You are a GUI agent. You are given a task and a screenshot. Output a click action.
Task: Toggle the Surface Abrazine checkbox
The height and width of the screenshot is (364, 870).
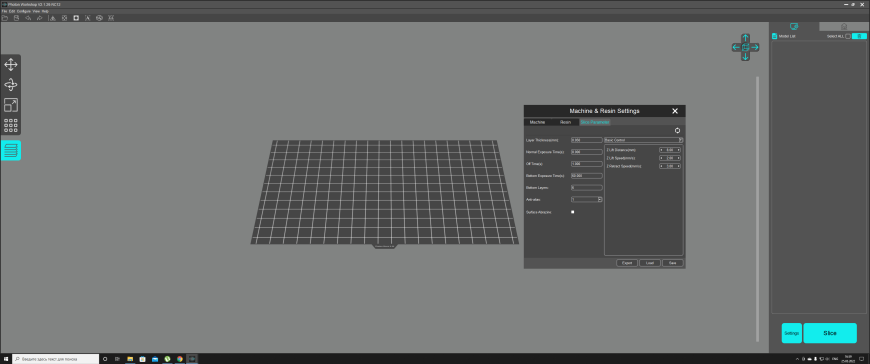pos(573,212)
